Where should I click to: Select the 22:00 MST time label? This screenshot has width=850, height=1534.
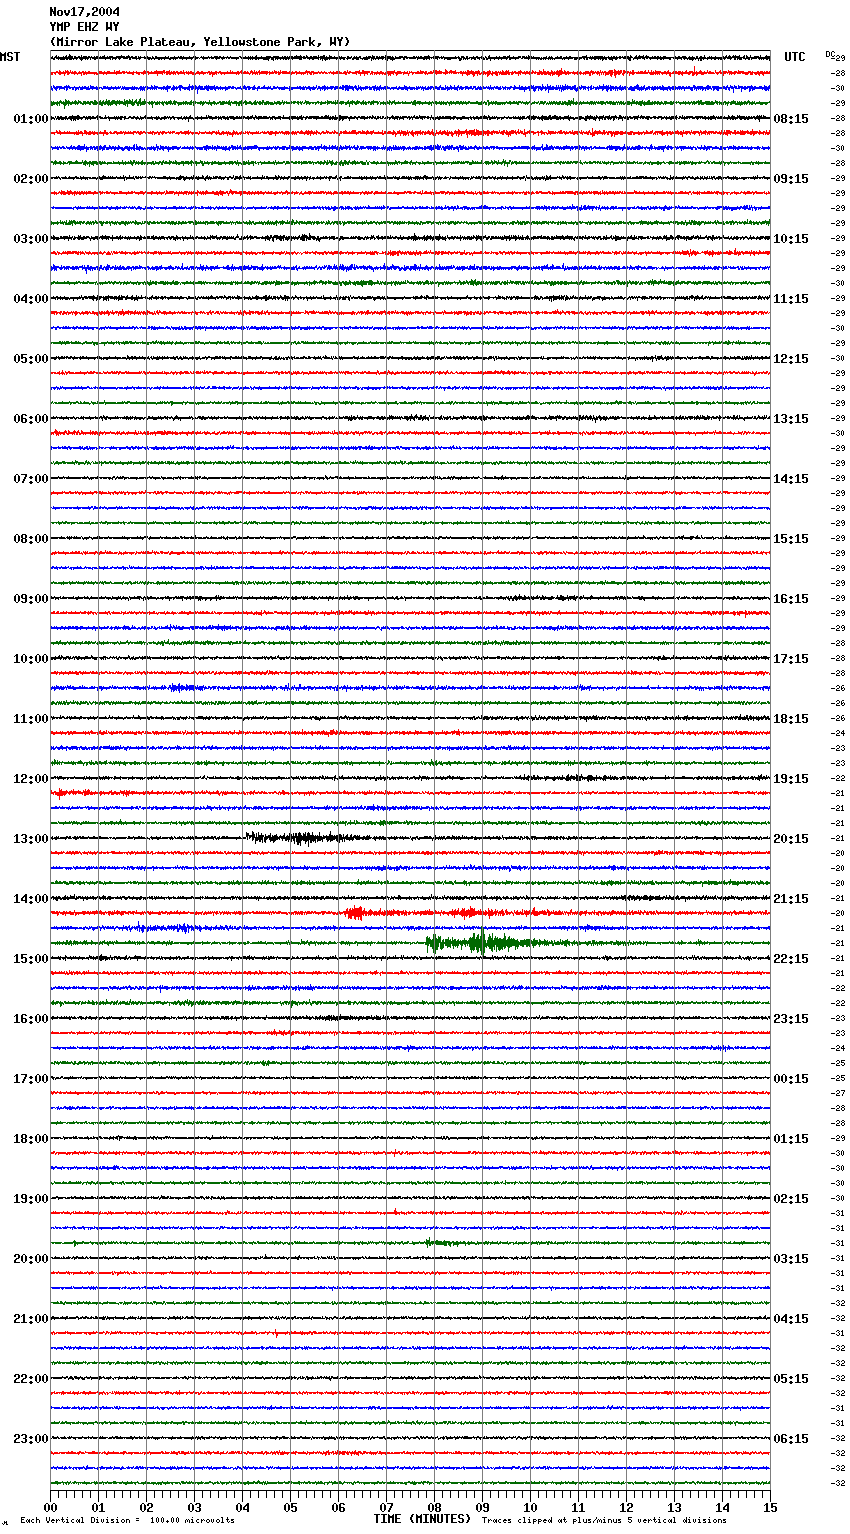pyautogui.click(x=31, y=1379)
